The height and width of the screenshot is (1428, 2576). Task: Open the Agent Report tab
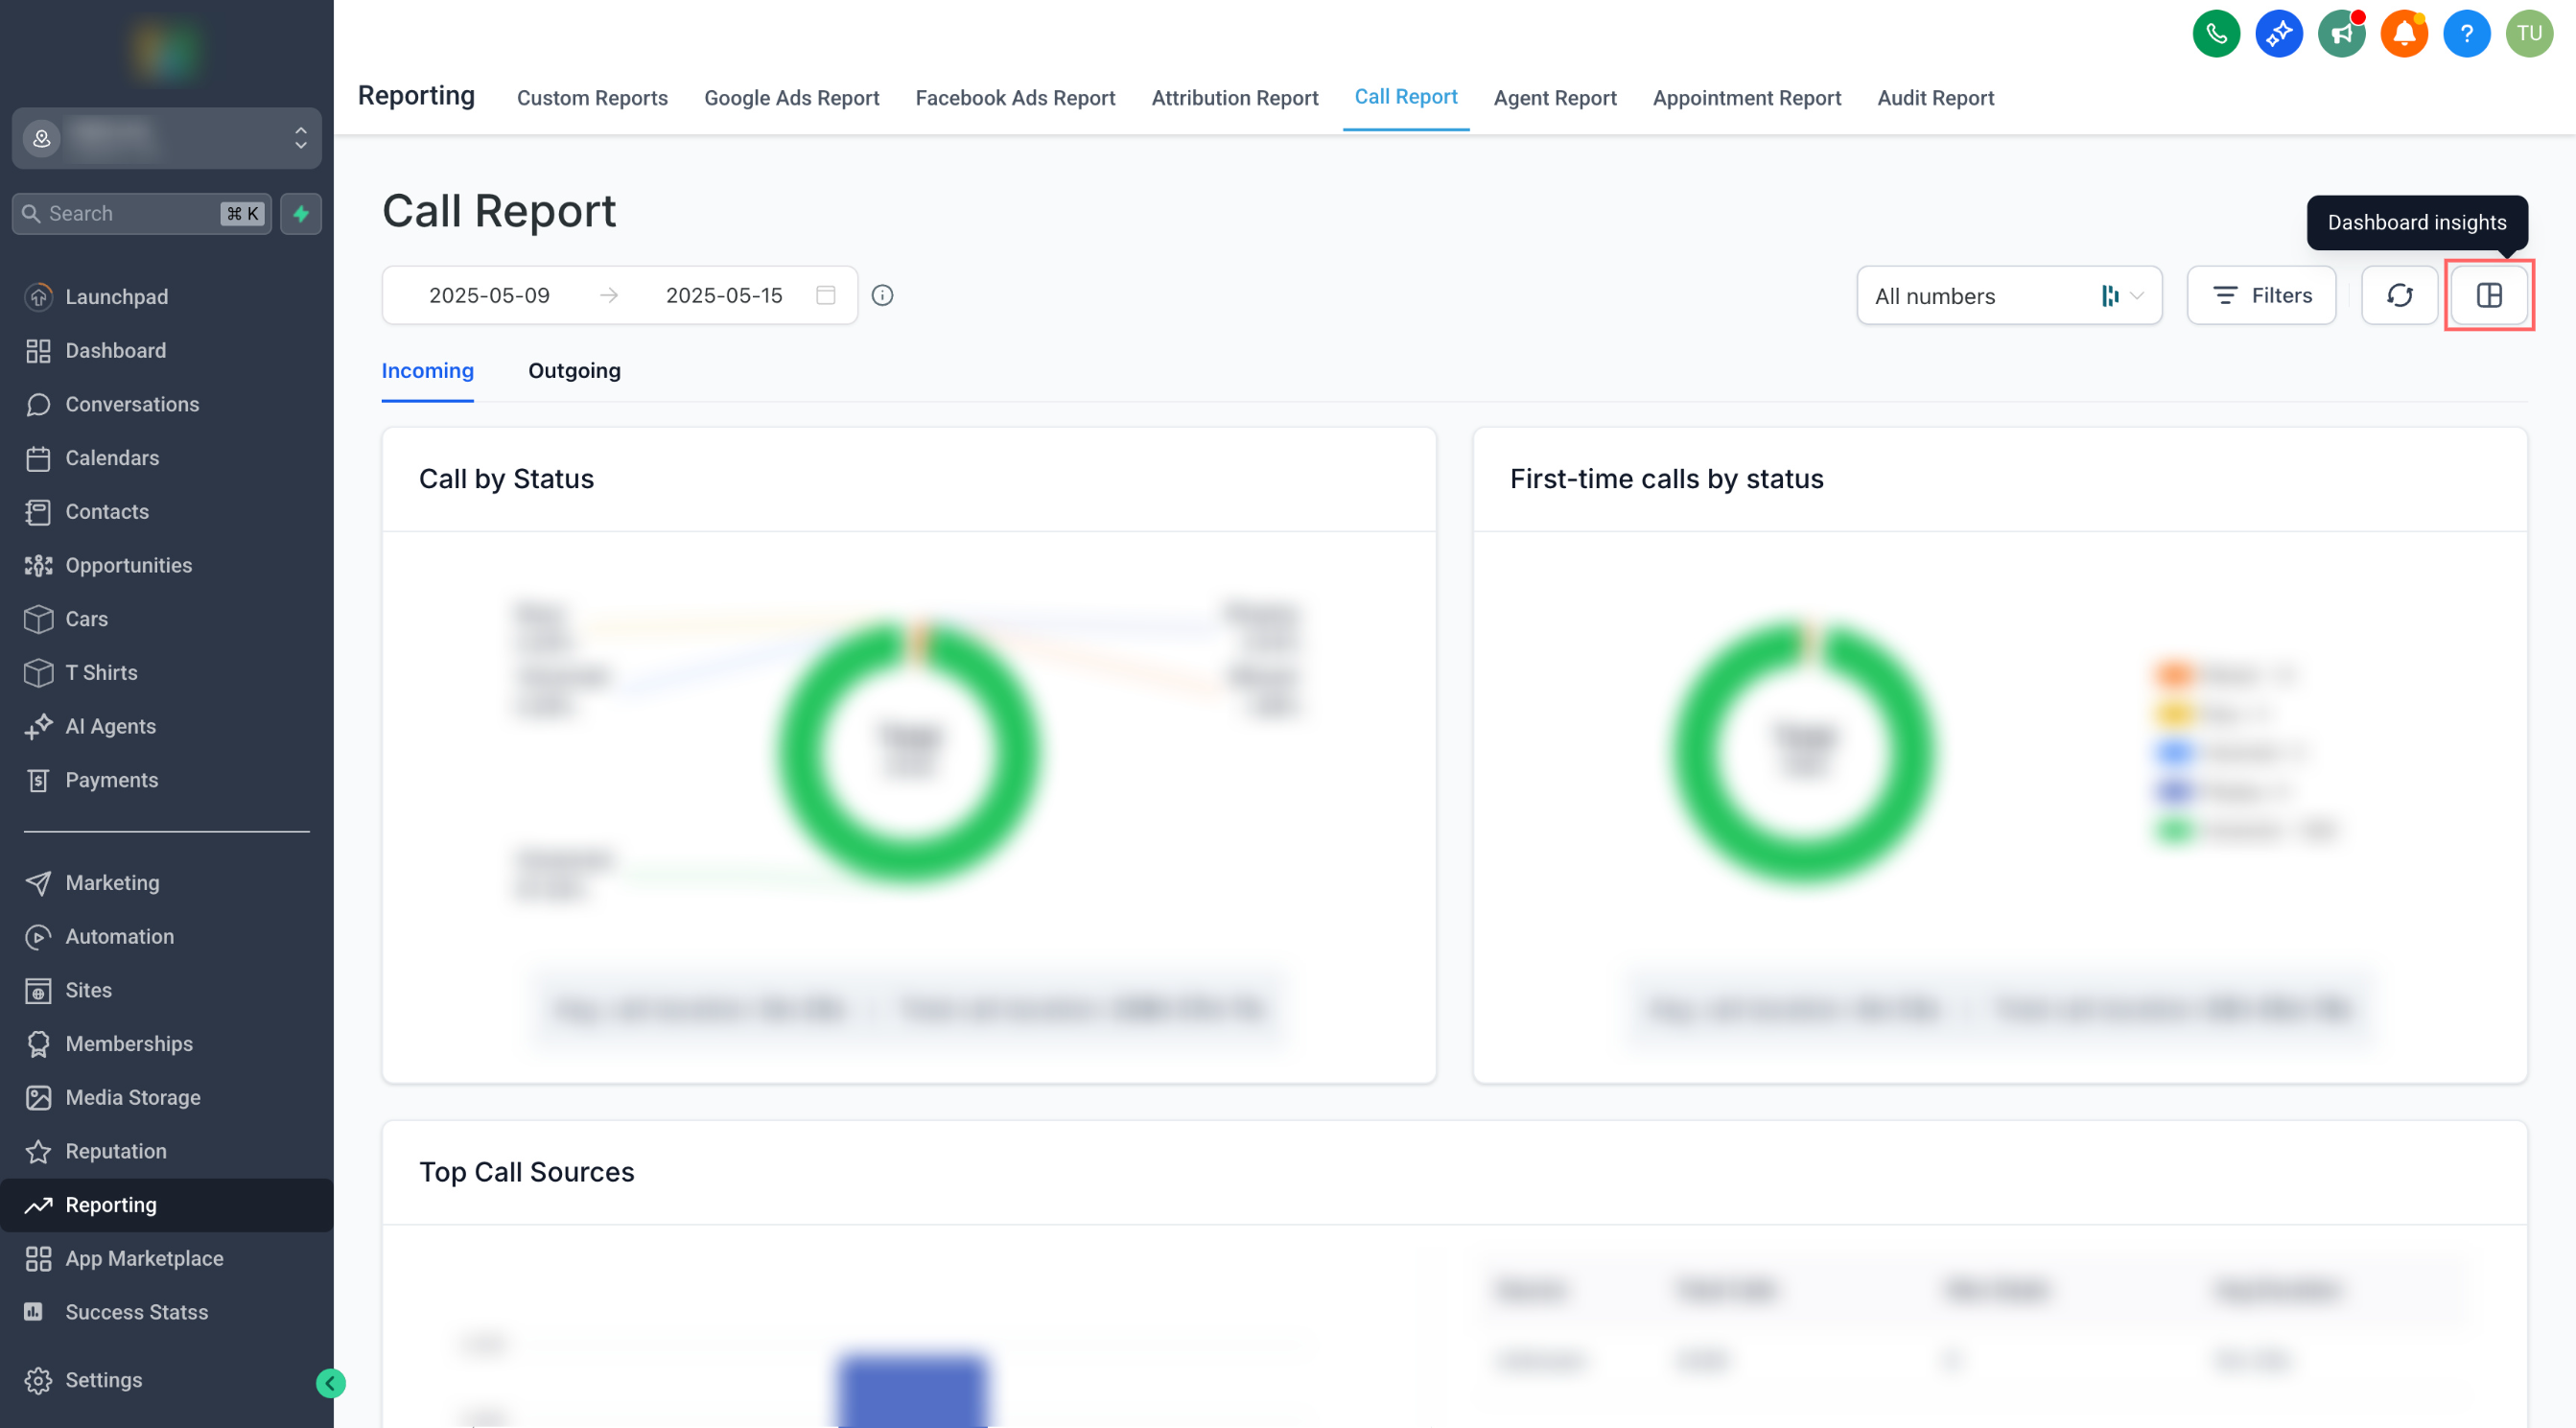pos(1554,98)
